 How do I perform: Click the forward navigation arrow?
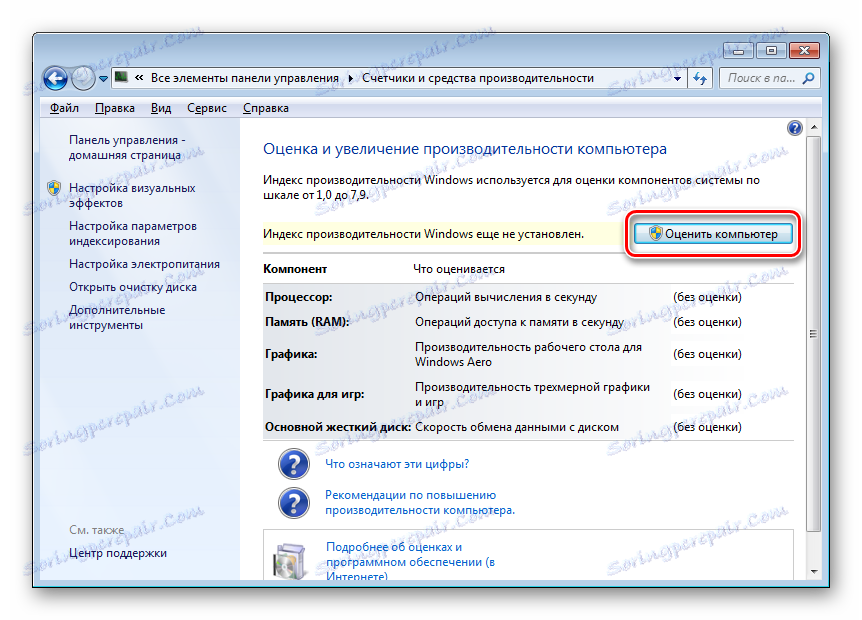pyautogui.click(x=83, y=78)
